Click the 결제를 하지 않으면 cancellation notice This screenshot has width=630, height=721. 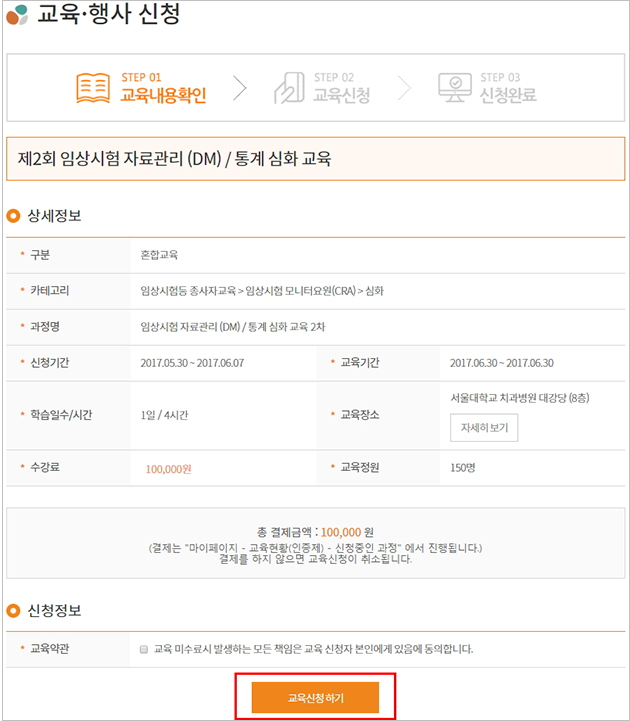click(x=315, y=559)
